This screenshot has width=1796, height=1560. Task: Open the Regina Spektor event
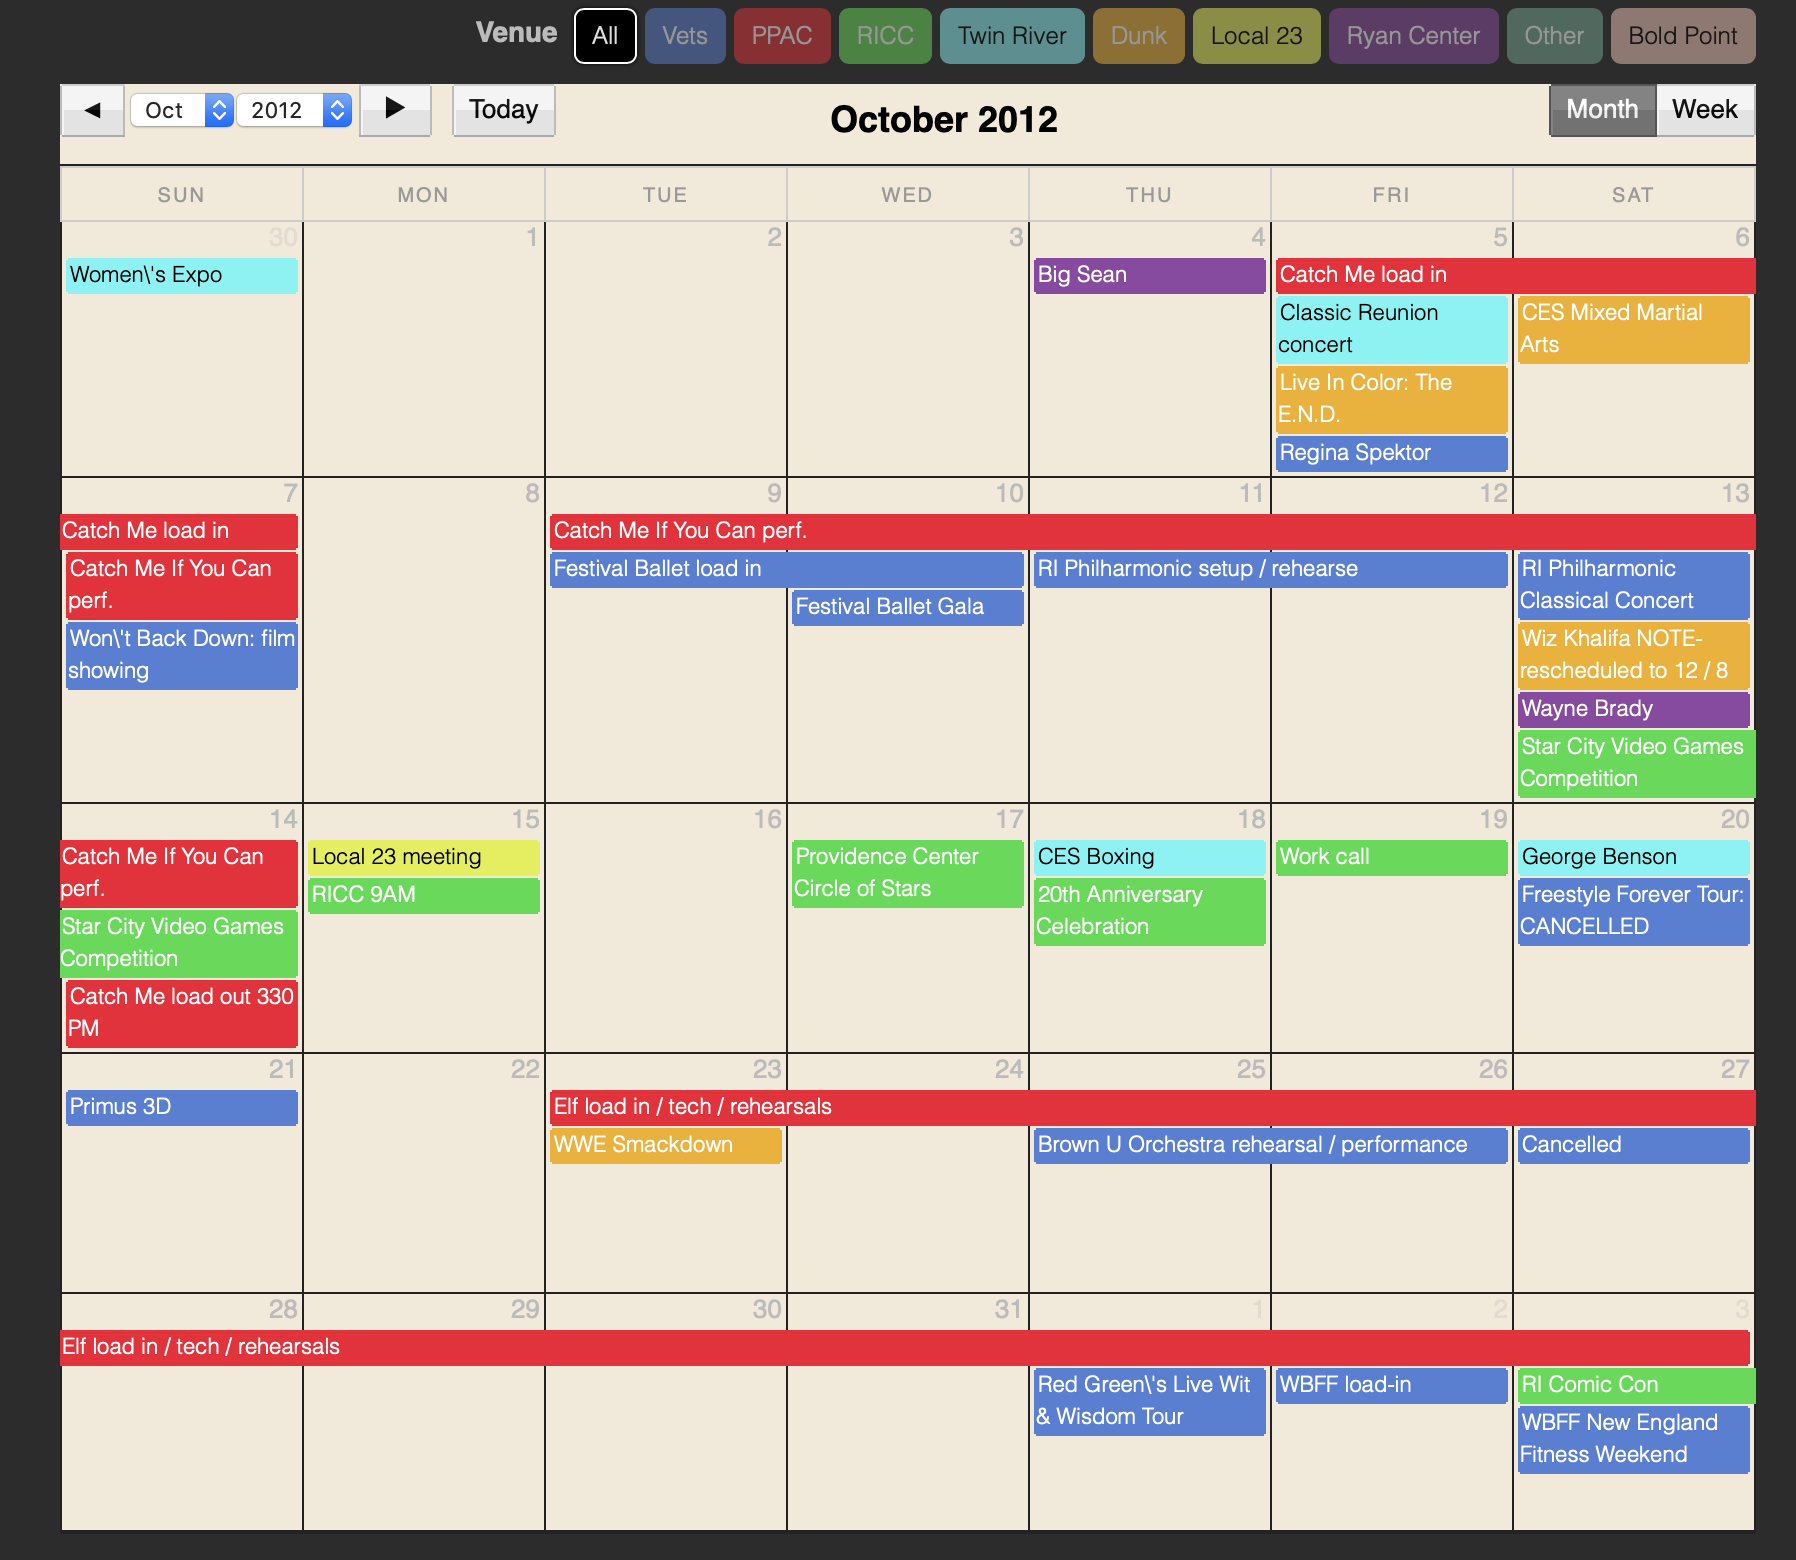point(1390,453)
